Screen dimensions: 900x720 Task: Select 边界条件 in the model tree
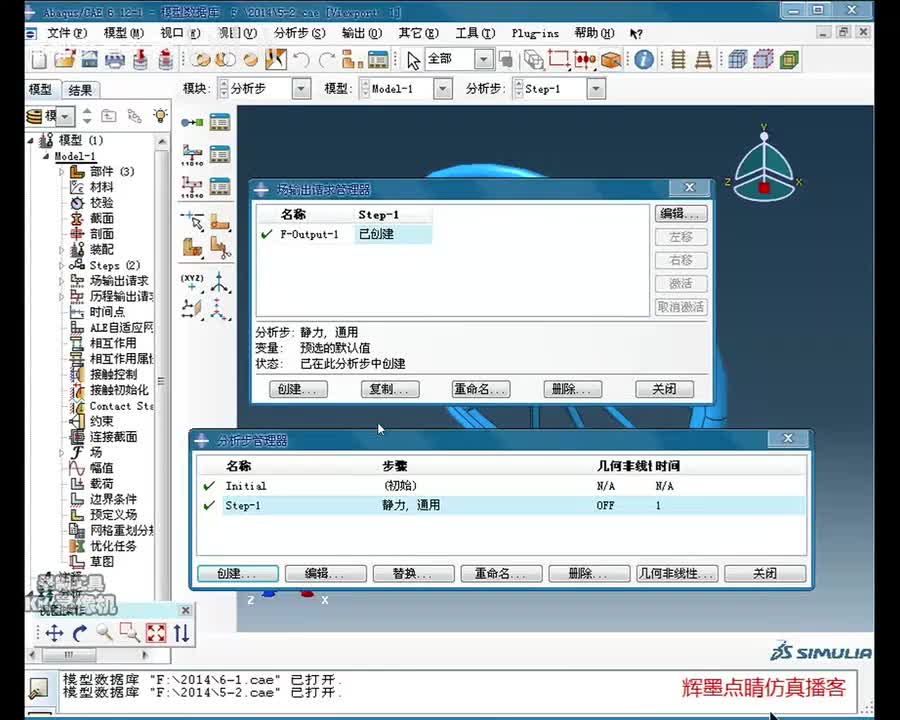[x=113, y=499]
